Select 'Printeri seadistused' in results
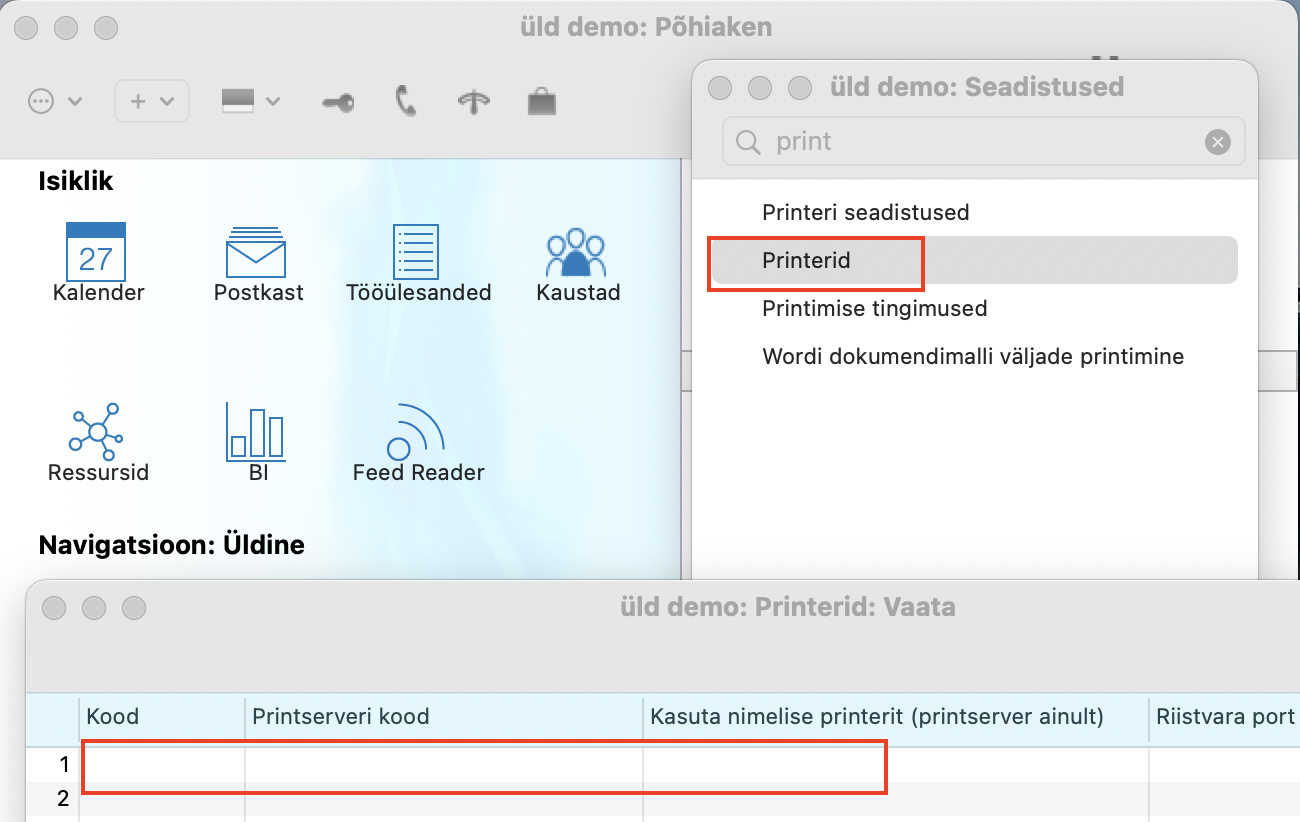The width and height of the screenshot is (1300, 822). click(865, 212)
